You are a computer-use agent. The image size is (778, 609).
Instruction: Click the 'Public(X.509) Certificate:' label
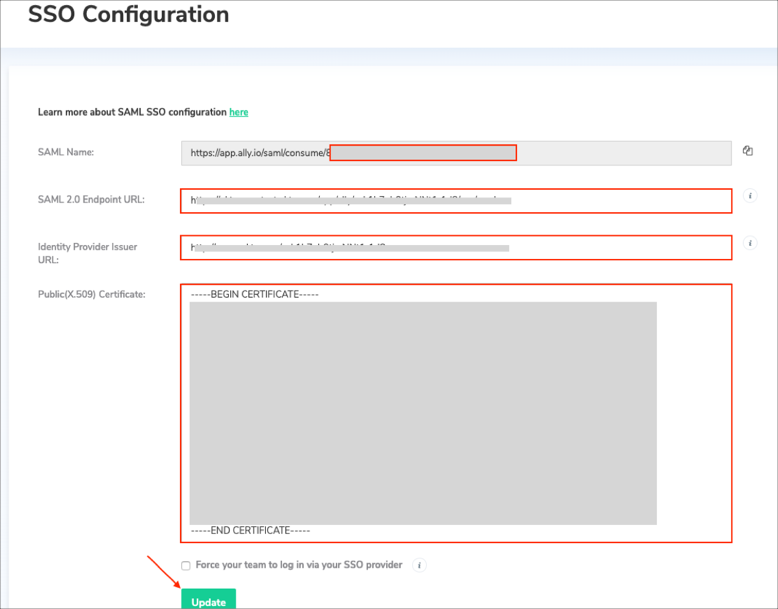click(x=91, y=293)
